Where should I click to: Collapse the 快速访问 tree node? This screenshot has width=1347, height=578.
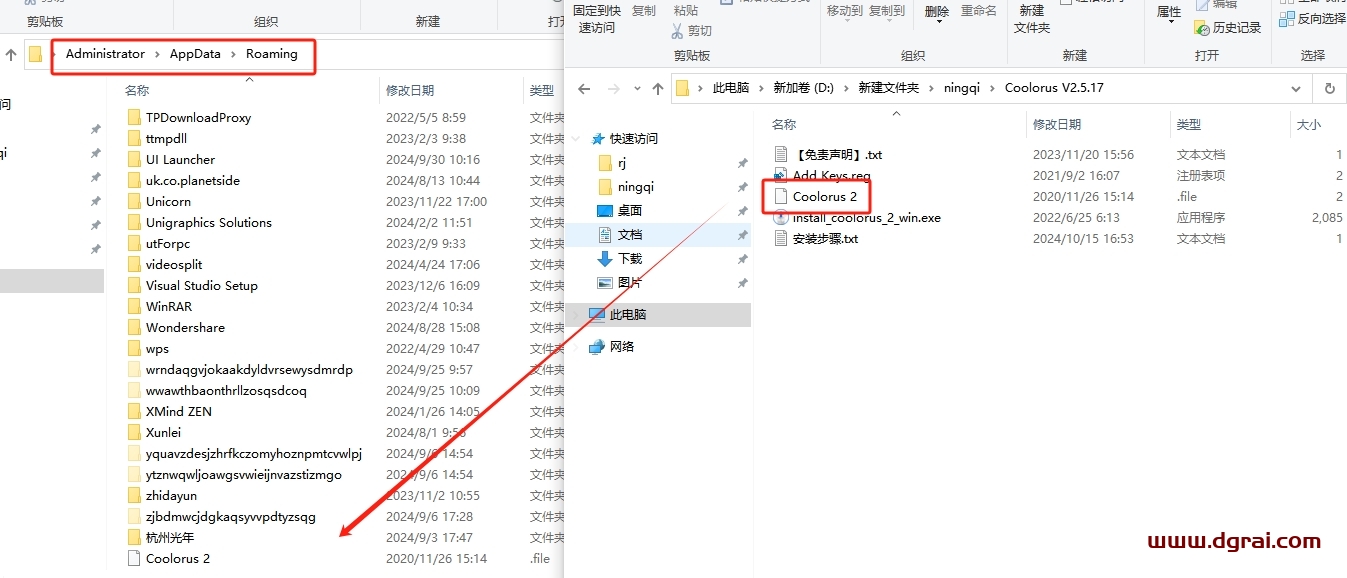point(577,138)
